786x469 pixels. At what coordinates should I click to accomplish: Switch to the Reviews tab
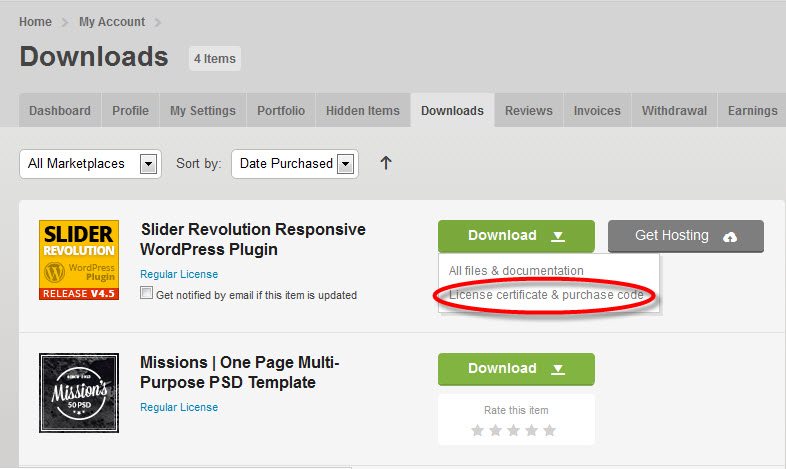click(x=528, y=110)
